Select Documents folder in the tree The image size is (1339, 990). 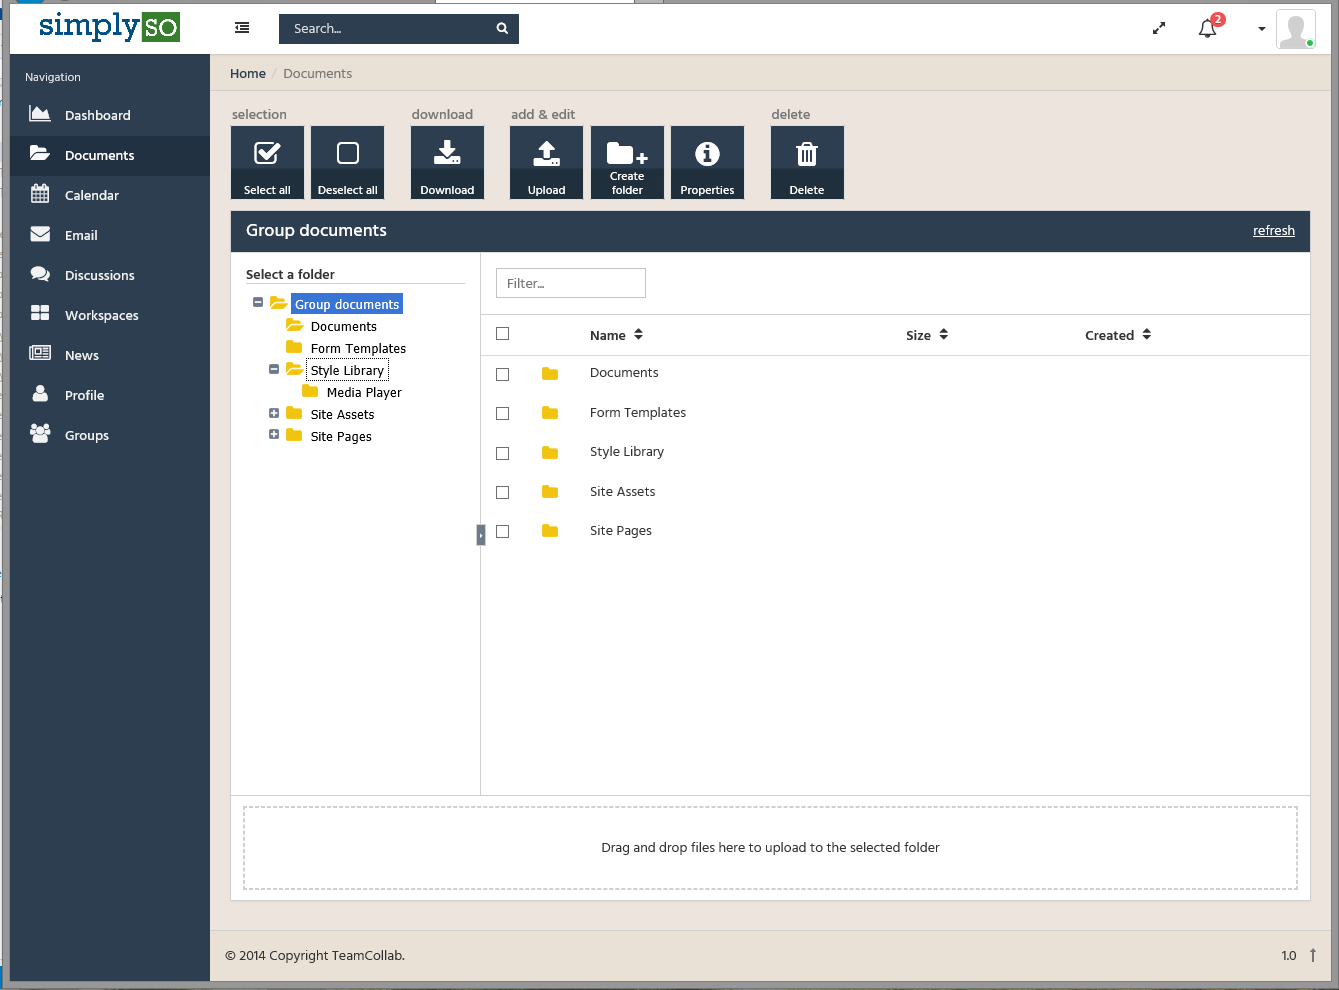343,327
